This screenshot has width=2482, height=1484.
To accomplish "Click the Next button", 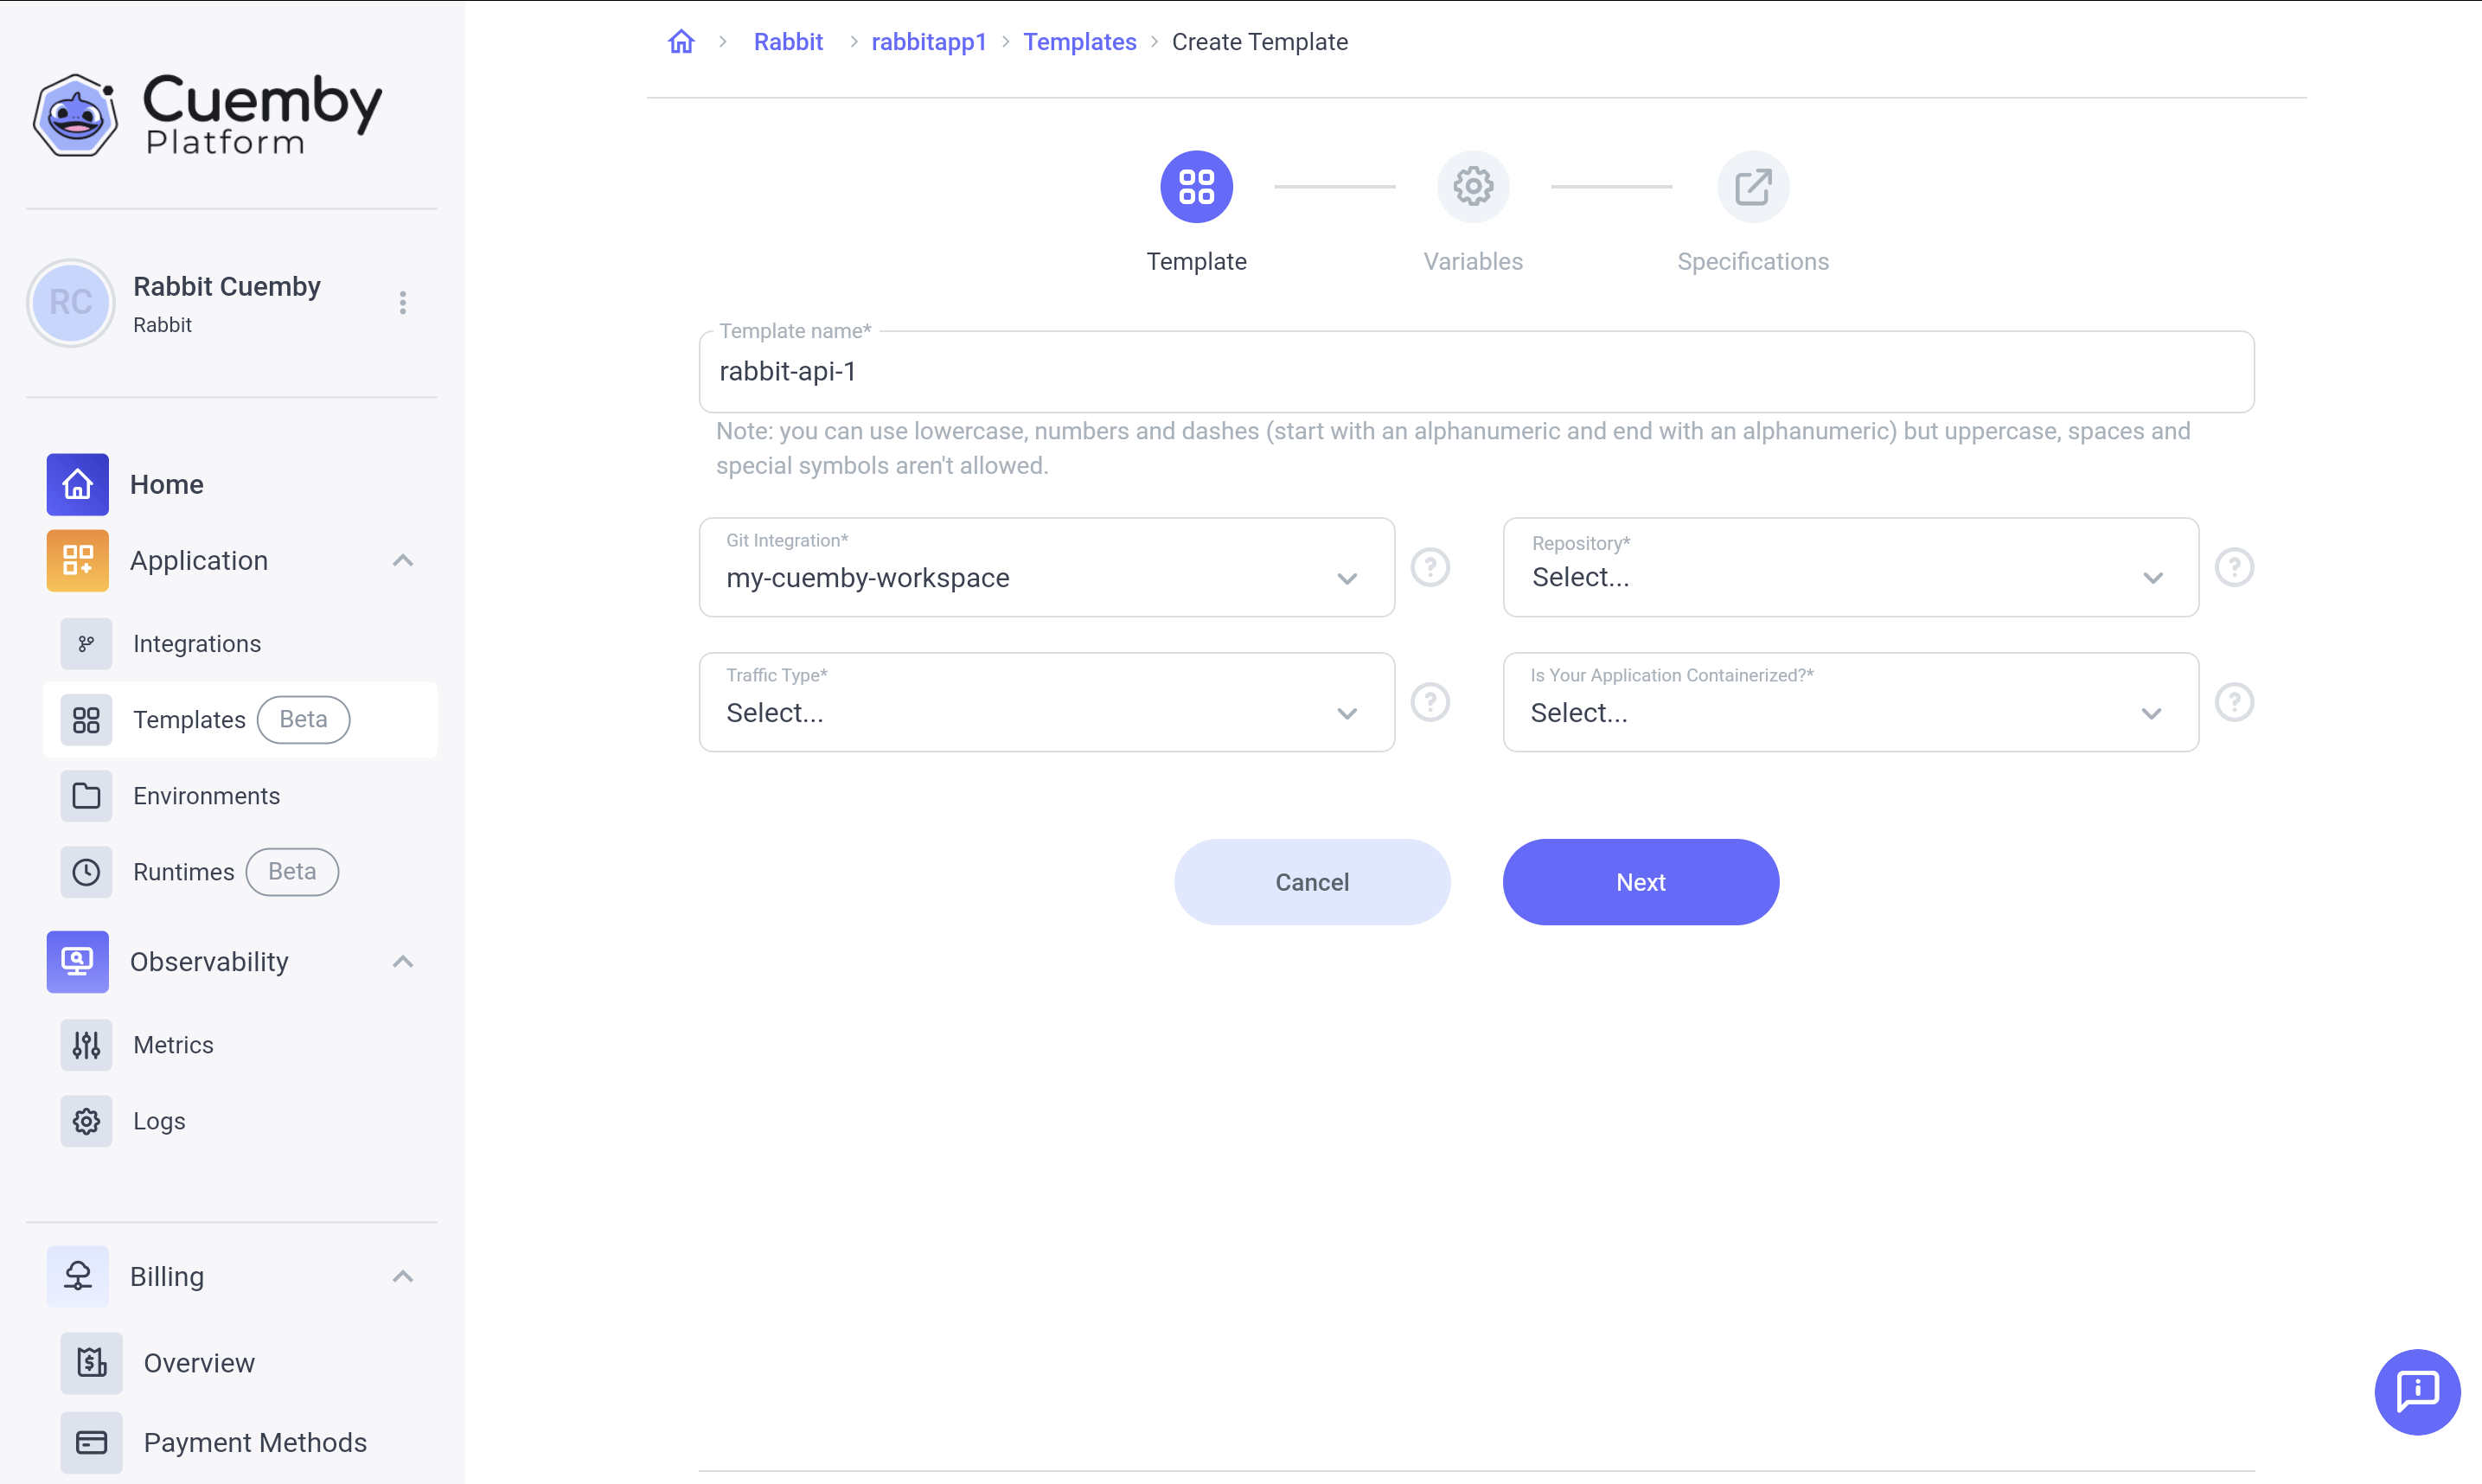I will pos(1640,882).
